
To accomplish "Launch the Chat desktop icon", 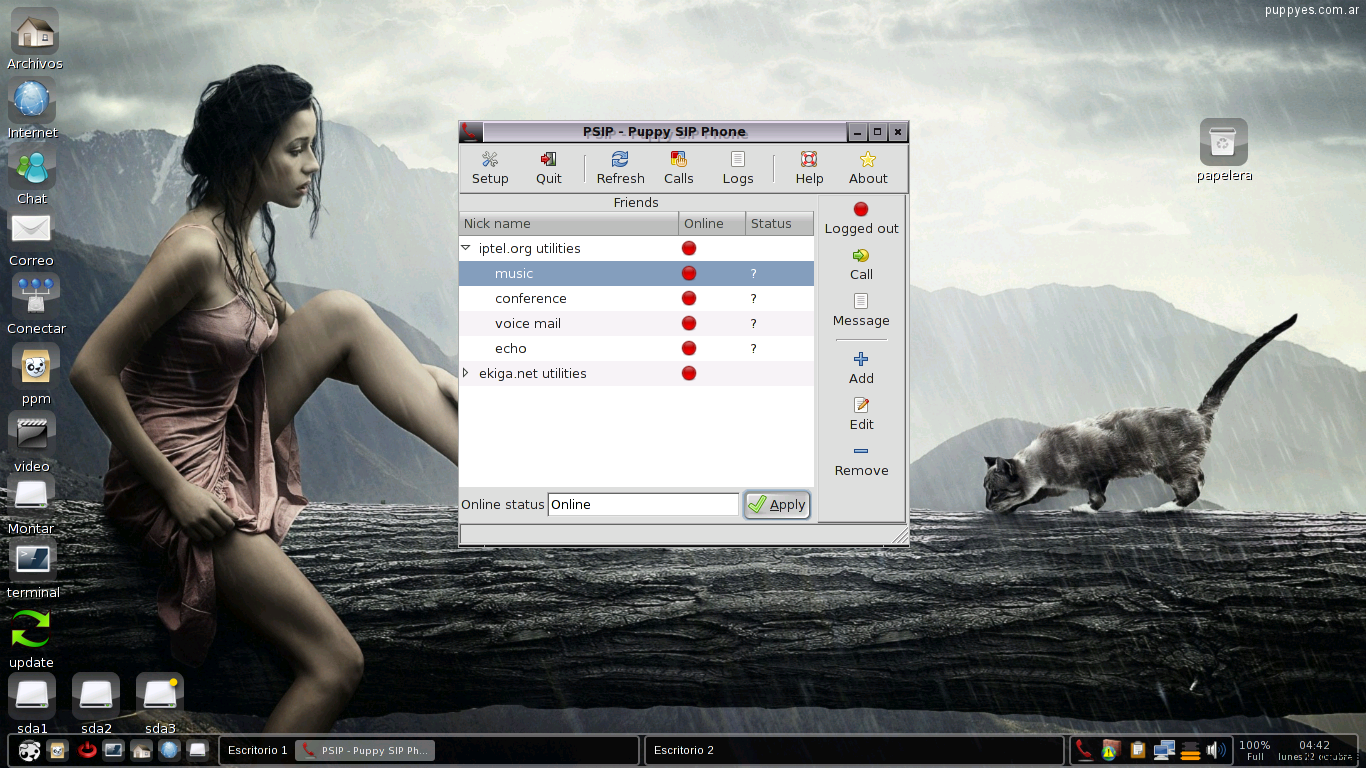I will click(32, 176).
